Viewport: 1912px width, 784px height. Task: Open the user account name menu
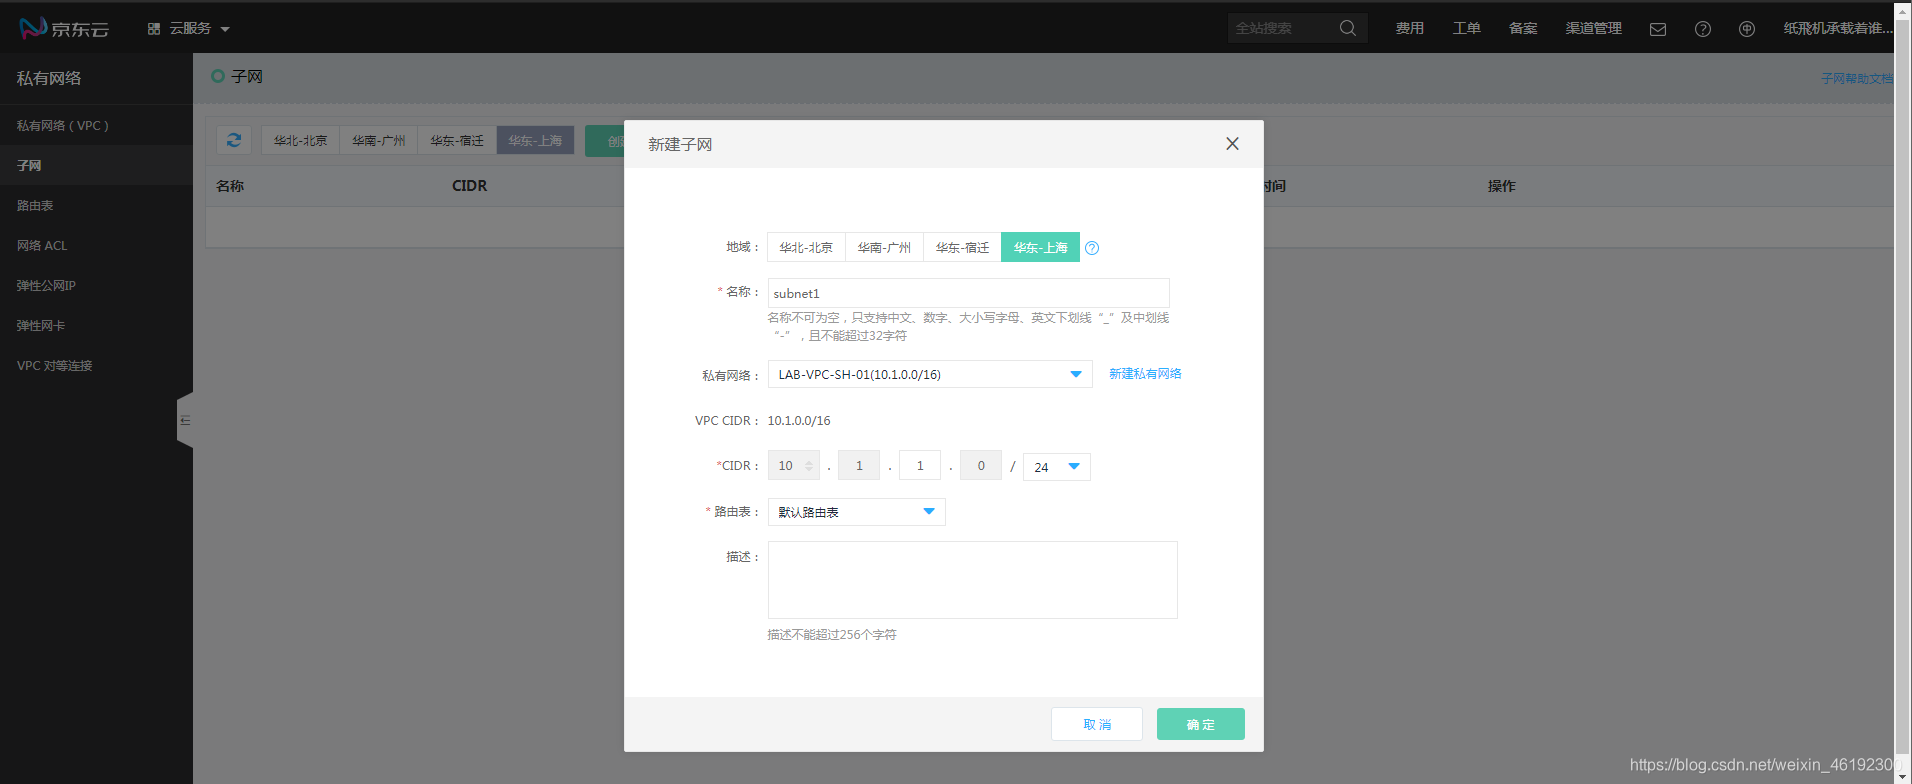[1838, 28]
